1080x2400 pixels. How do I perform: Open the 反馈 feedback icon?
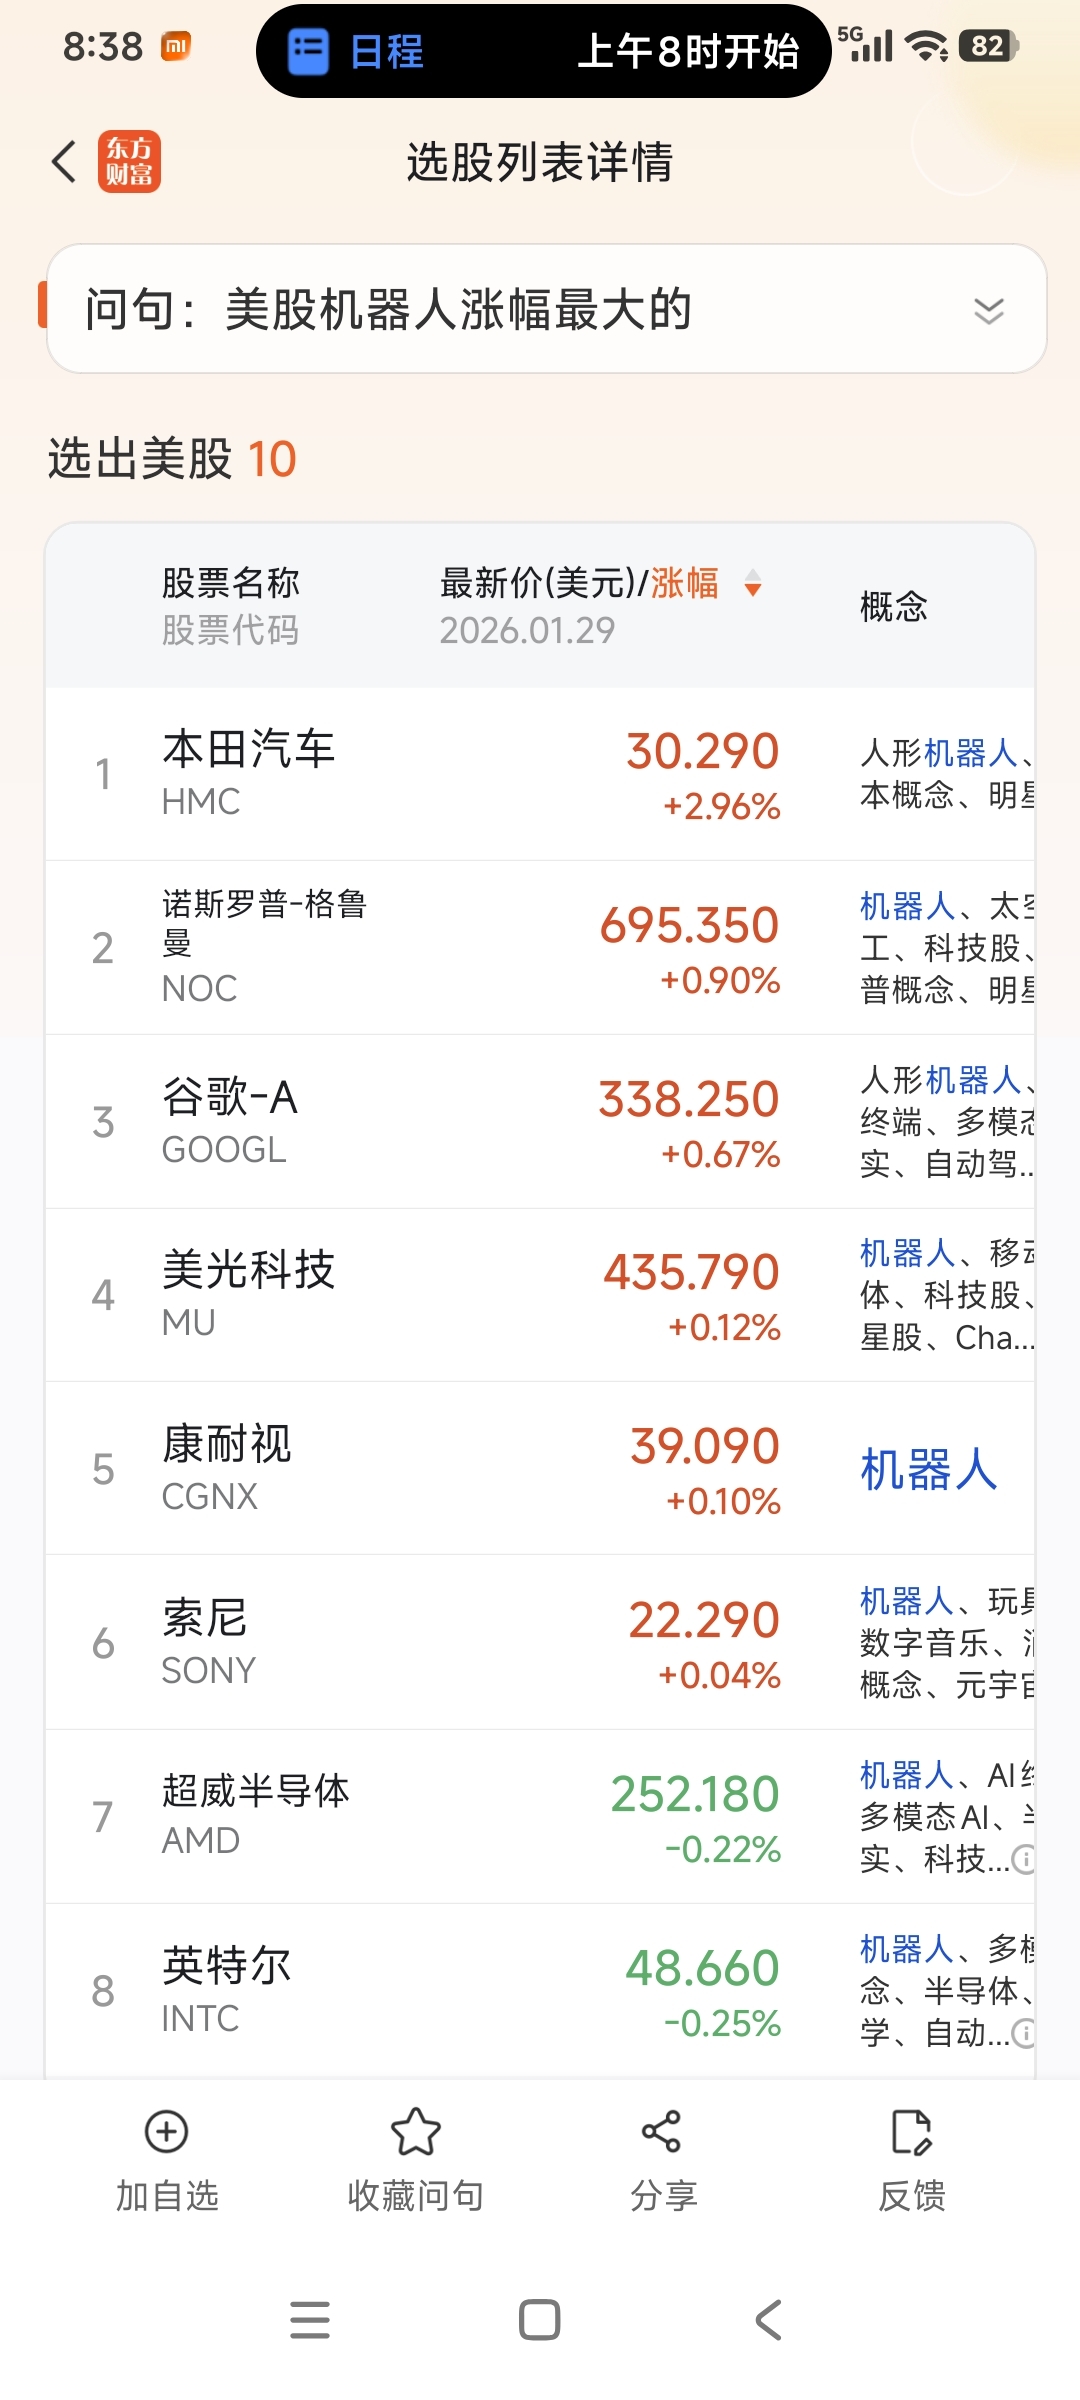911,2131
